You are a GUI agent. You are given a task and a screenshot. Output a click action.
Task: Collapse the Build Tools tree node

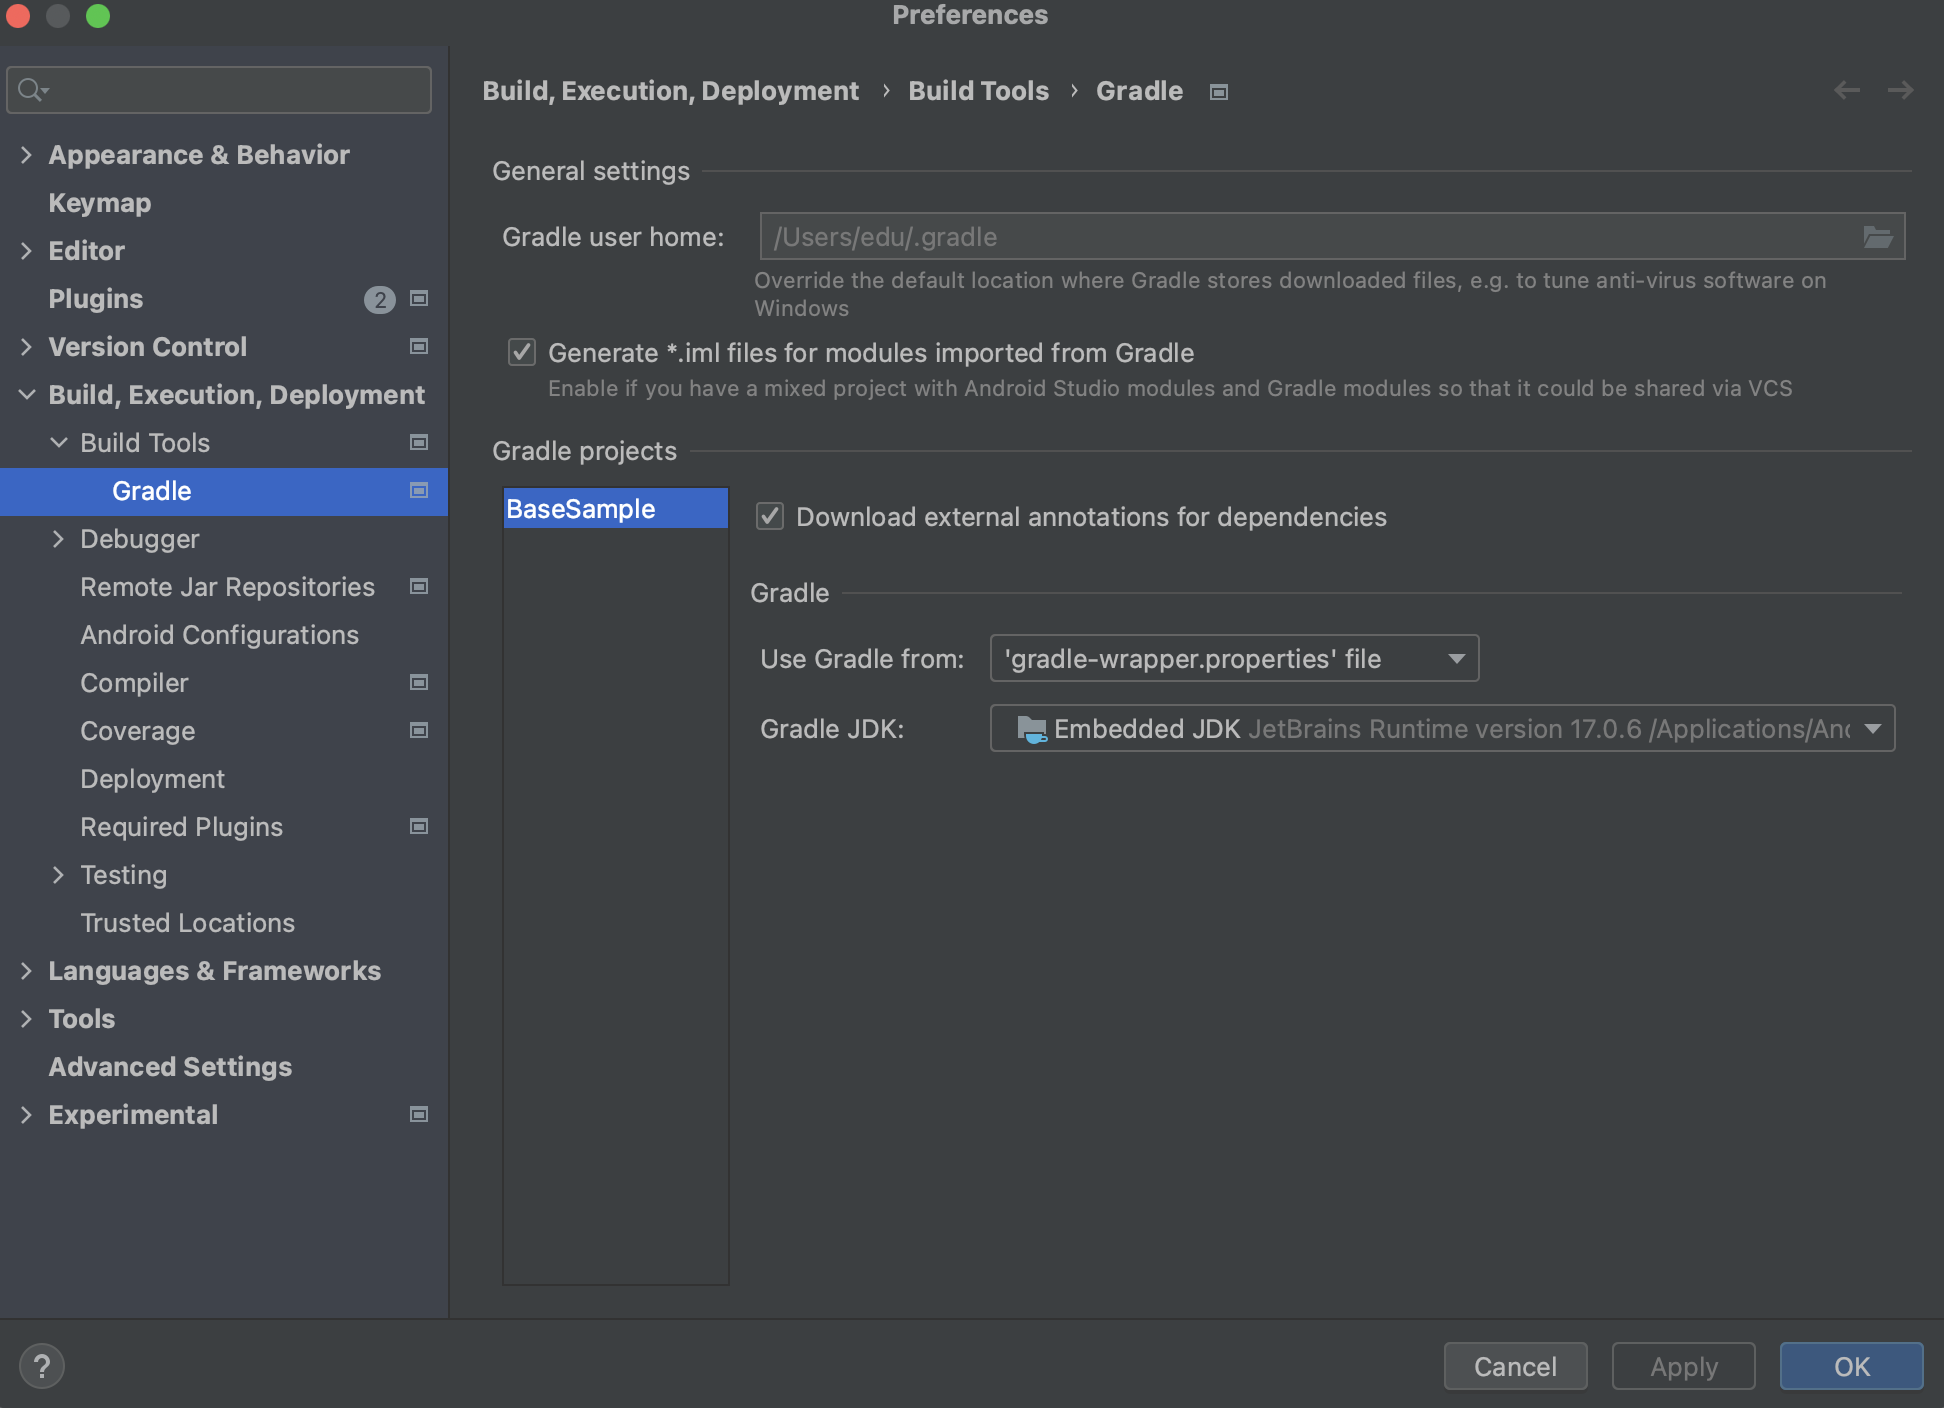click(59, 442)
